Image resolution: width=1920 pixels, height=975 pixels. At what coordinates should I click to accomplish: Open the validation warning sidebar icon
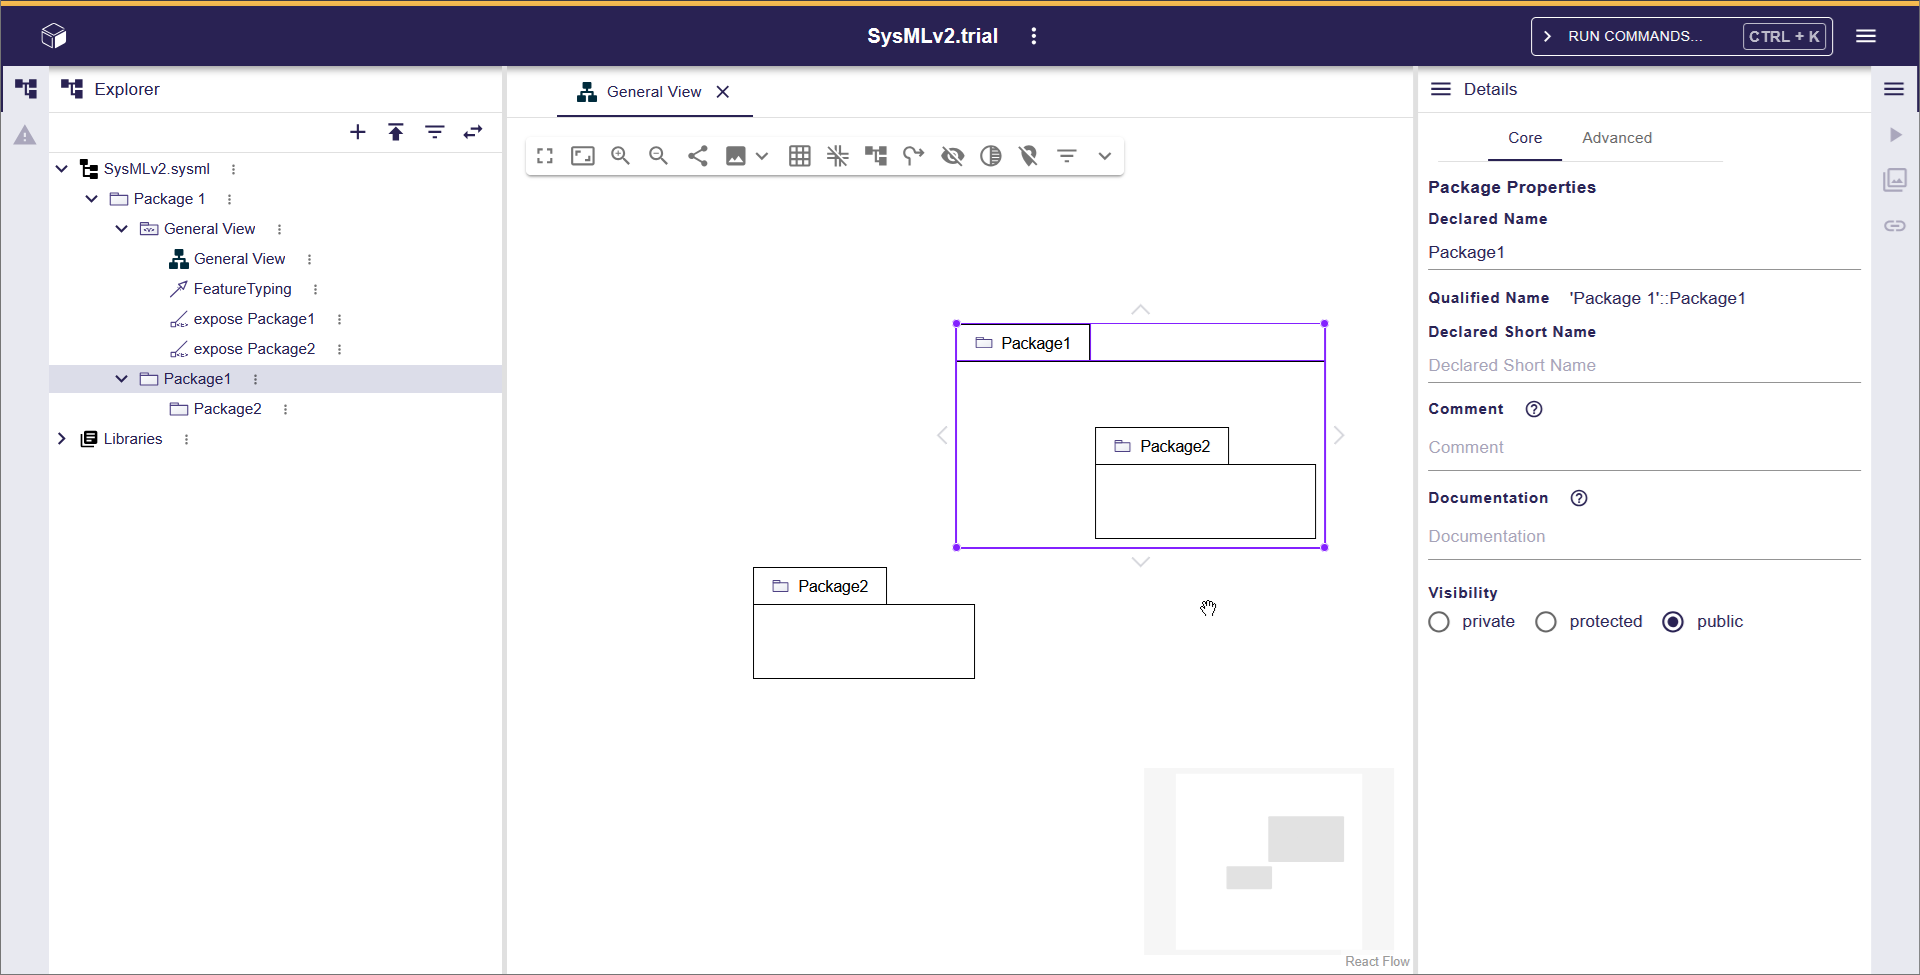point(25,135)
